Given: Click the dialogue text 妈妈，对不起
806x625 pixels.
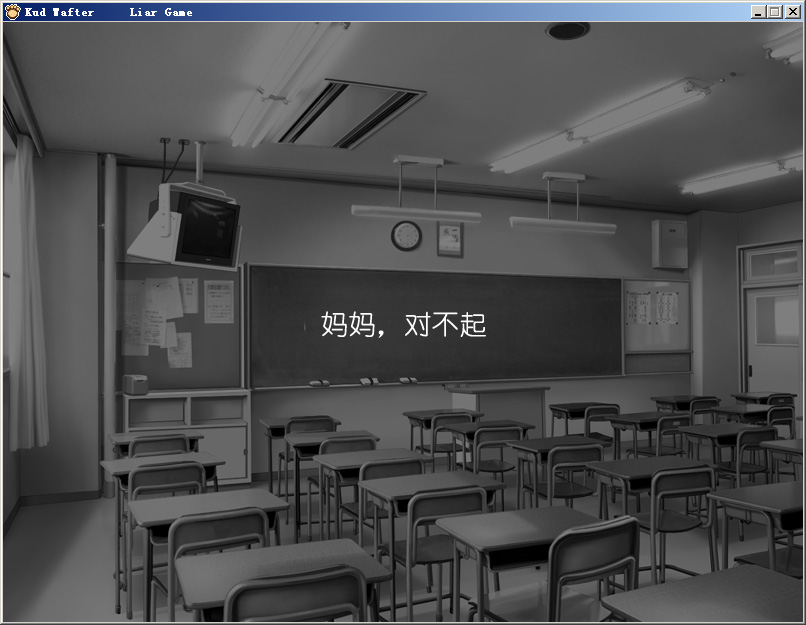Looking at the screenshot, I should [x=404, y=325].
